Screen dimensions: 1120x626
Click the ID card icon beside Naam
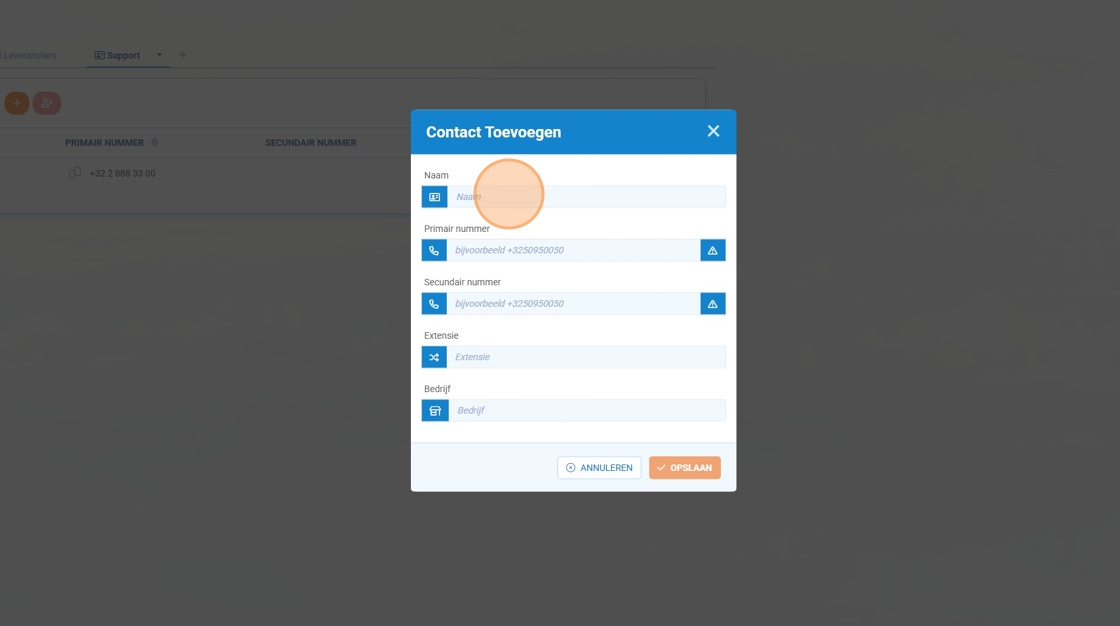click(434, 197)
